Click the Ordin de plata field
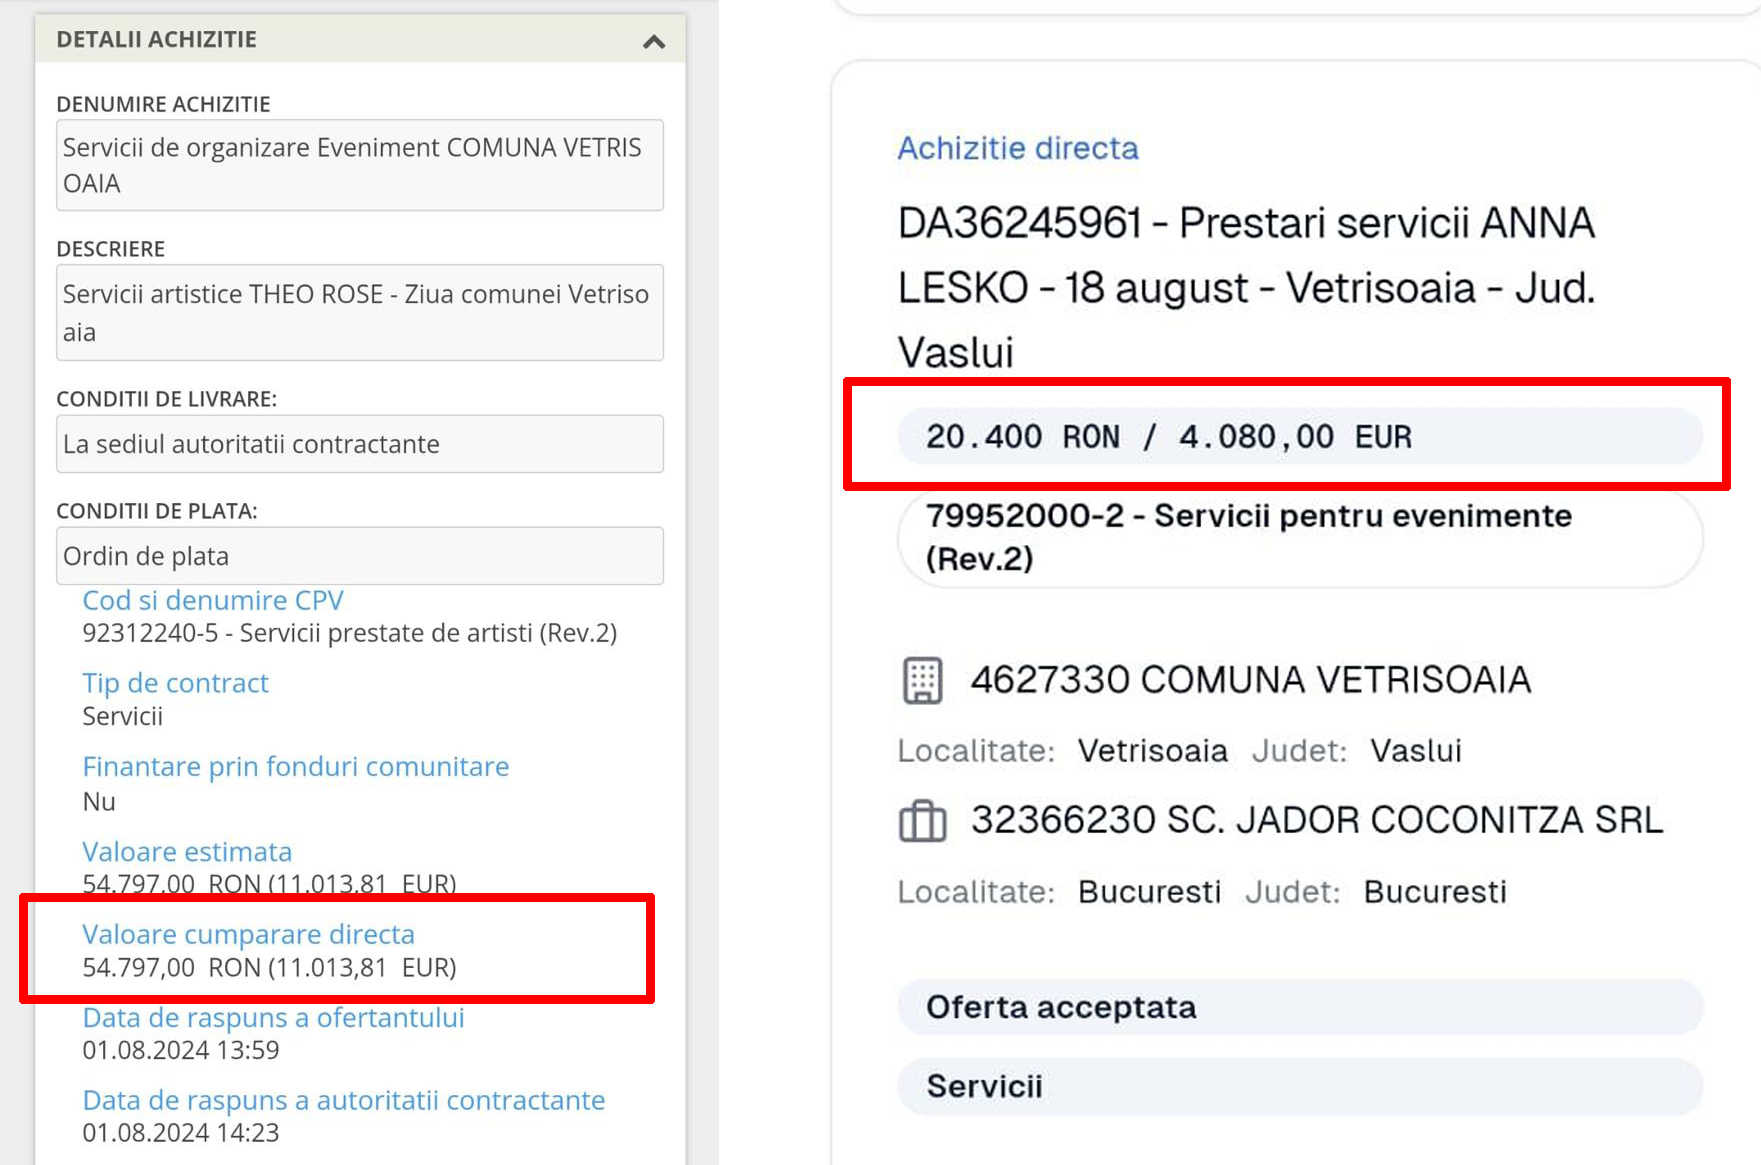1761x1165 pixels. pyautogui.click(x=360, y=556)
